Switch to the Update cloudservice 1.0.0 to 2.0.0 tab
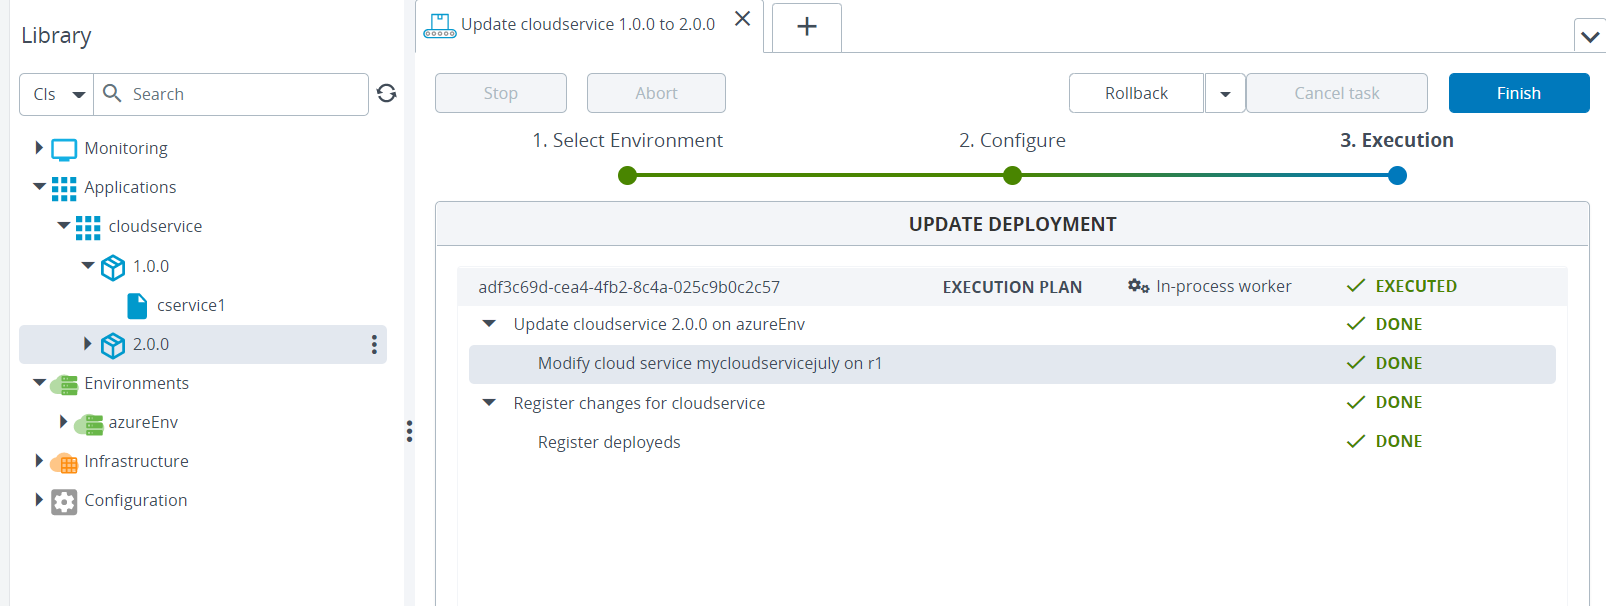The height and width of the screenshot is (606, 1606). 585,22
